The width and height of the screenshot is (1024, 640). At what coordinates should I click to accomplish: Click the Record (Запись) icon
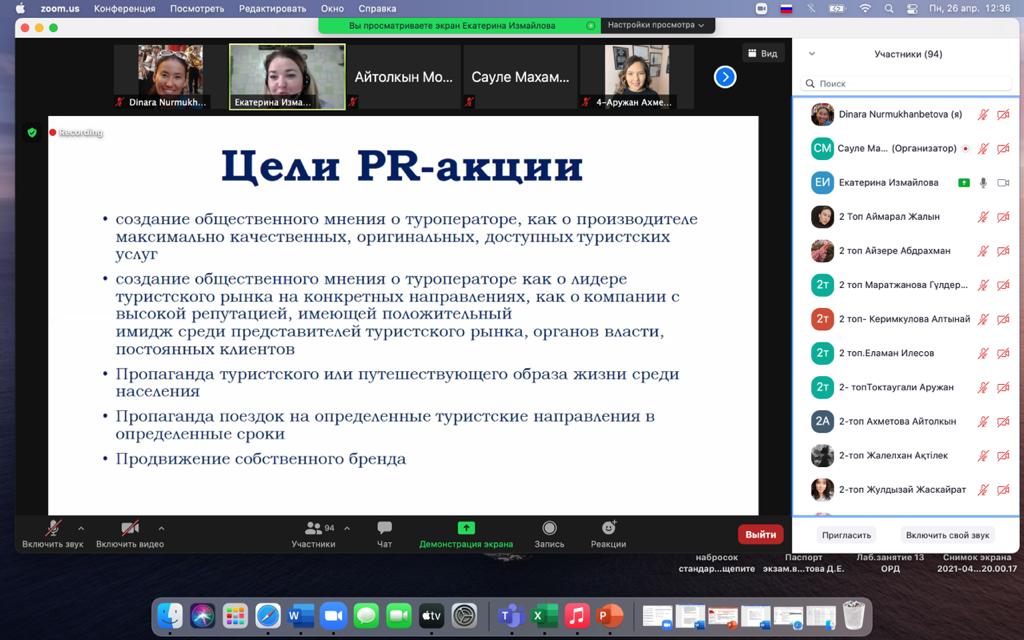click(549, 529)
